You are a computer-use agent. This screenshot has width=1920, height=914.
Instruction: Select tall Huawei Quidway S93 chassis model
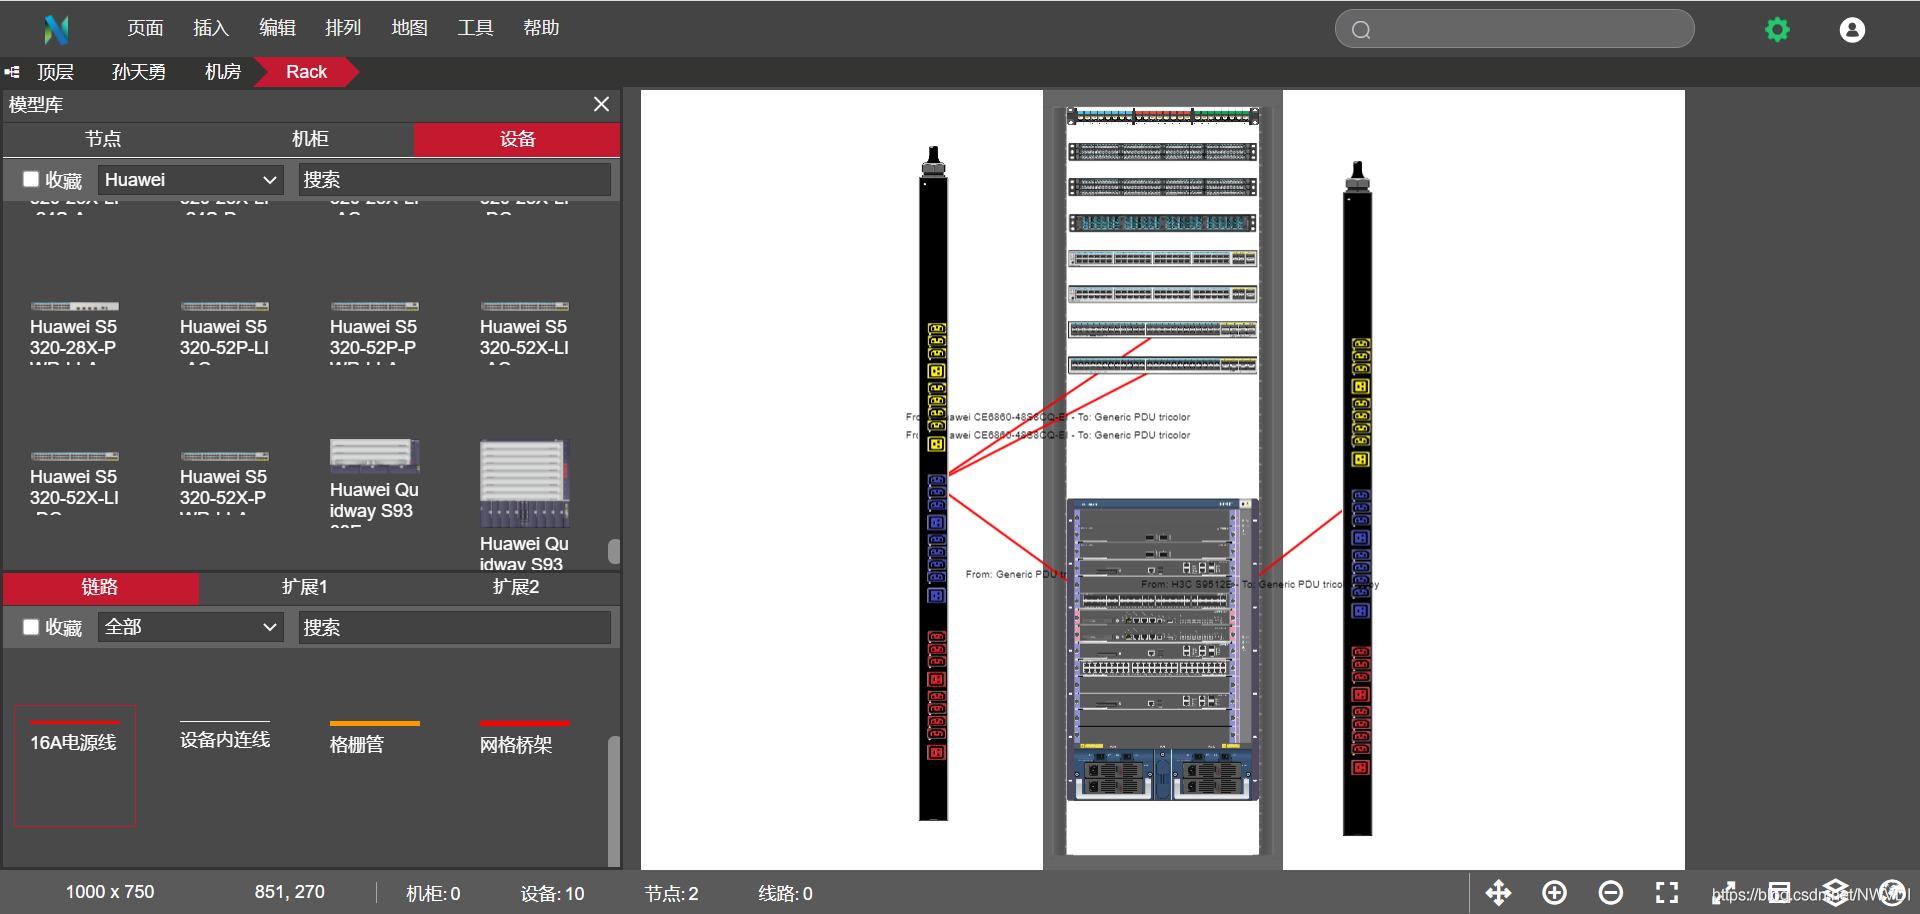click(x=524, y=504)
